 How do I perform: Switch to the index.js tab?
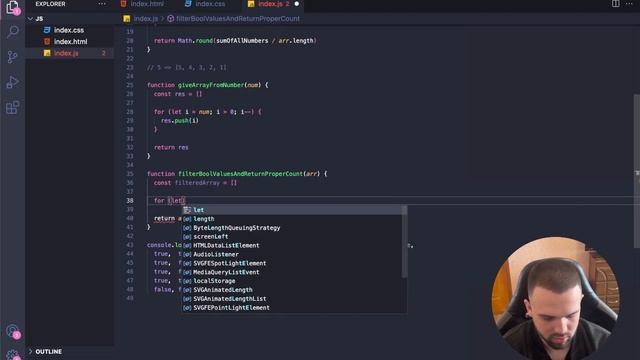tap(273, 4)
